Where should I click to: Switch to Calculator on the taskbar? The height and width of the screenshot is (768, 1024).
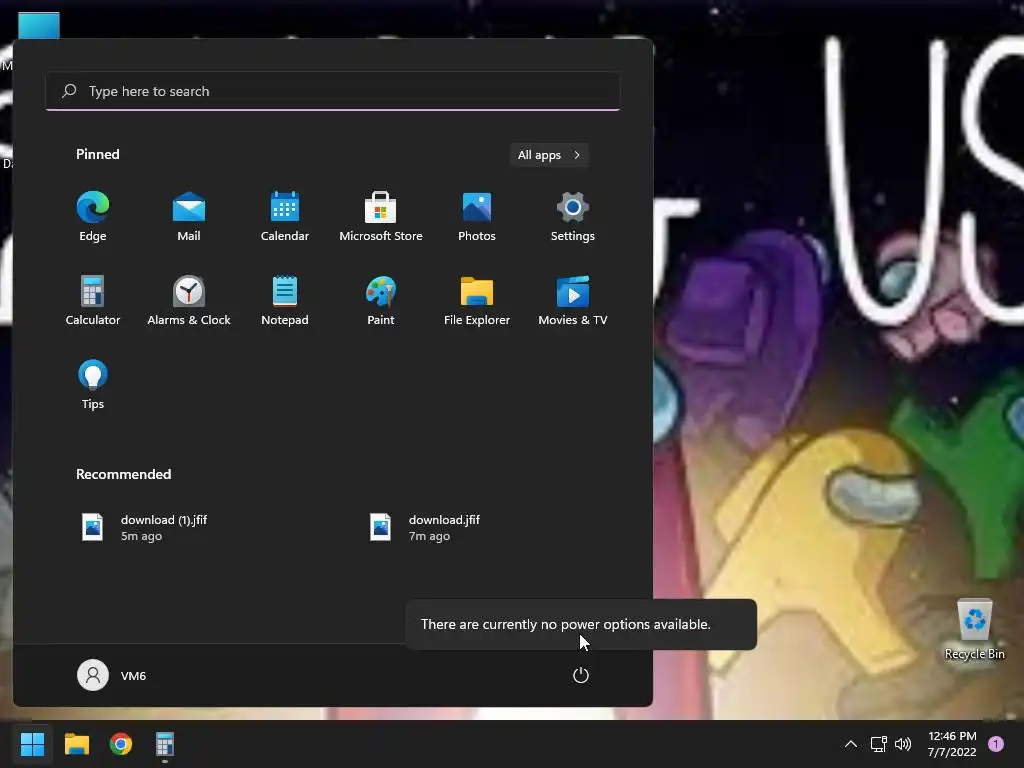[x=165, y=744]
